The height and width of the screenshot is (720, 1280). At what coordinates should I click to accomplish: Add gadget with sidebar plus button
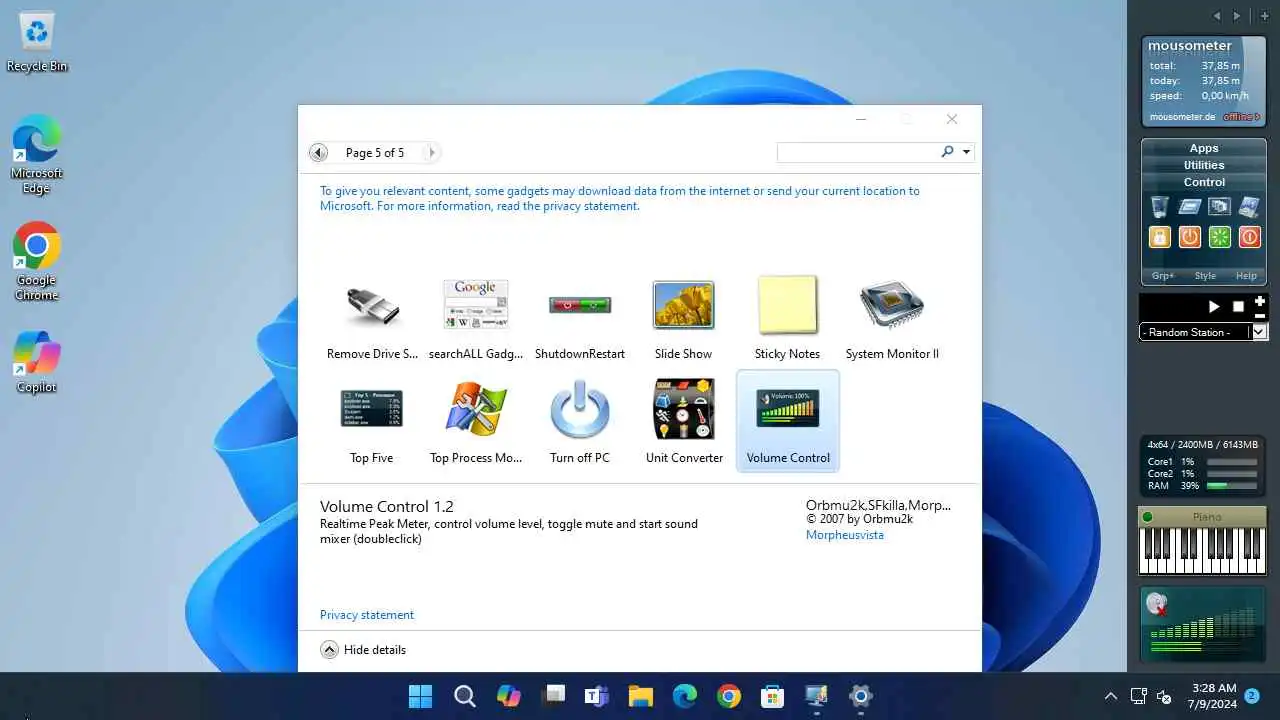[1265, 16]
